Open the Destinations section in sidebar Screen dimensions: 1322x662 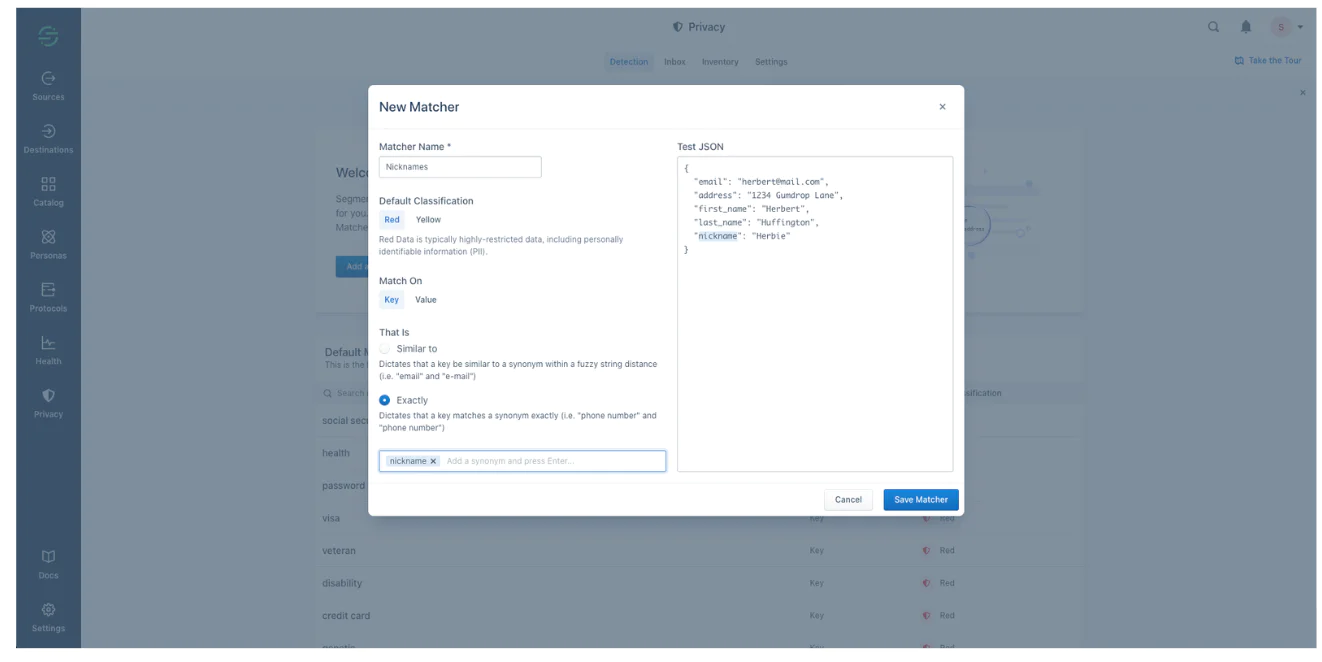click(47, 138)
